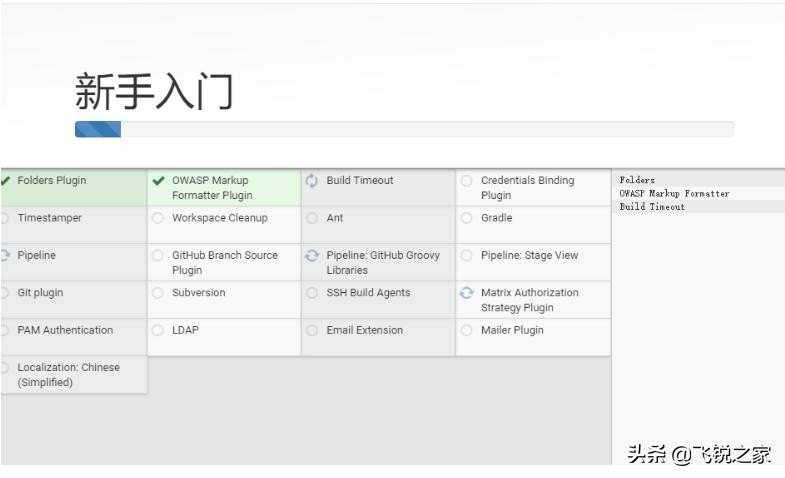Click the sync icon next to Pipeline: GitHub Groovy Libraries
The width and height of the screenshot is (785, 478).
[312, 256]
